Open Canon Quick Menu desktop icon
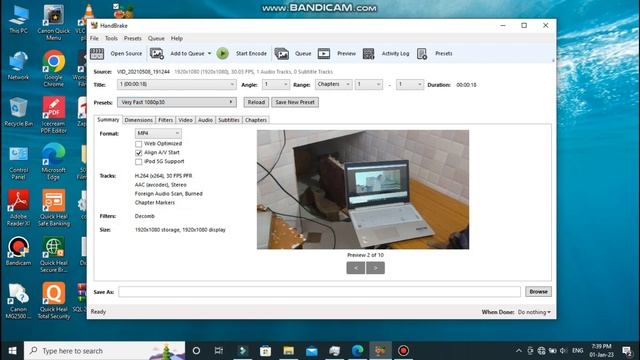The height and width of the screenshot is (360, 640). click(x=53, y=22)
